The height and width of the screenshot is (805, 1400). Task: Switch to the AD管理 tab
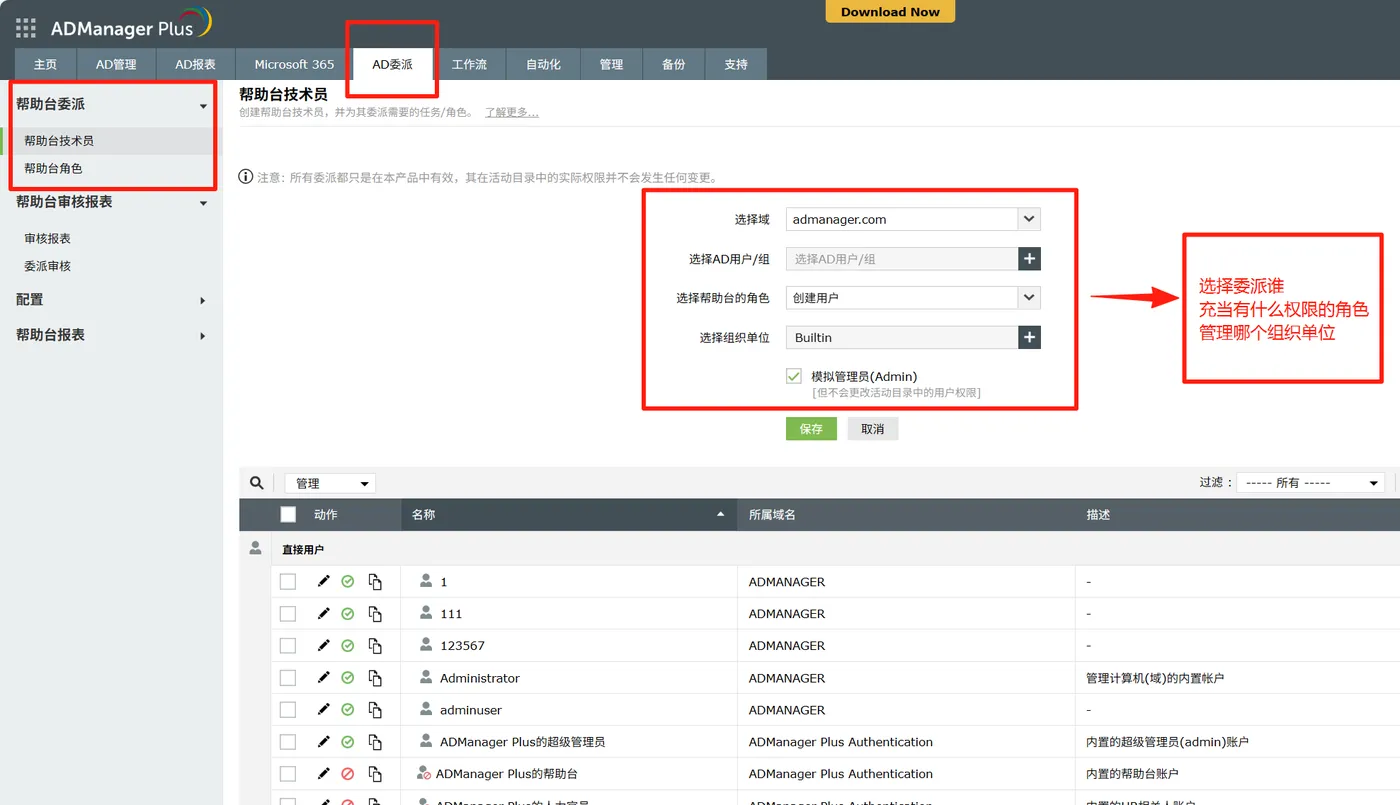tap(116, 64)
